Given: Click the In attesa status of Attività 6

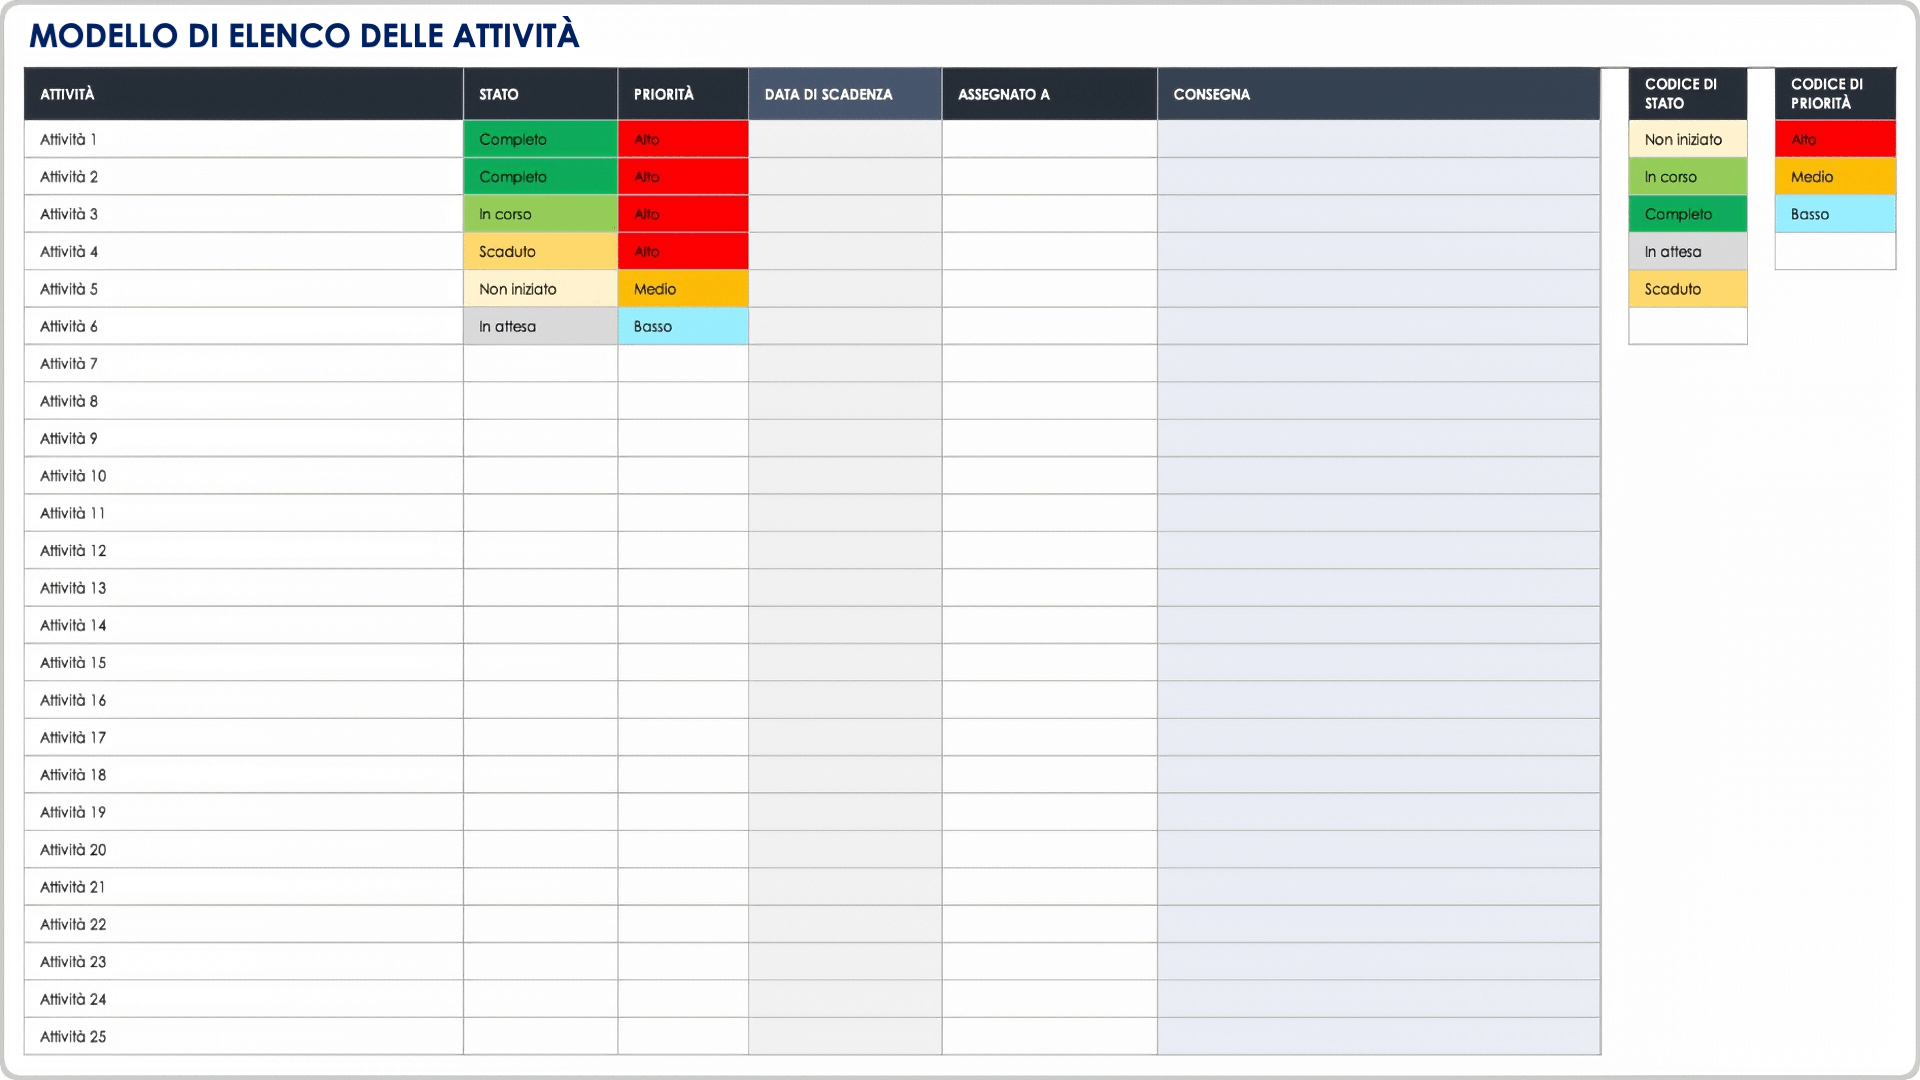Looking at the screenshot, I should [540, 326].
